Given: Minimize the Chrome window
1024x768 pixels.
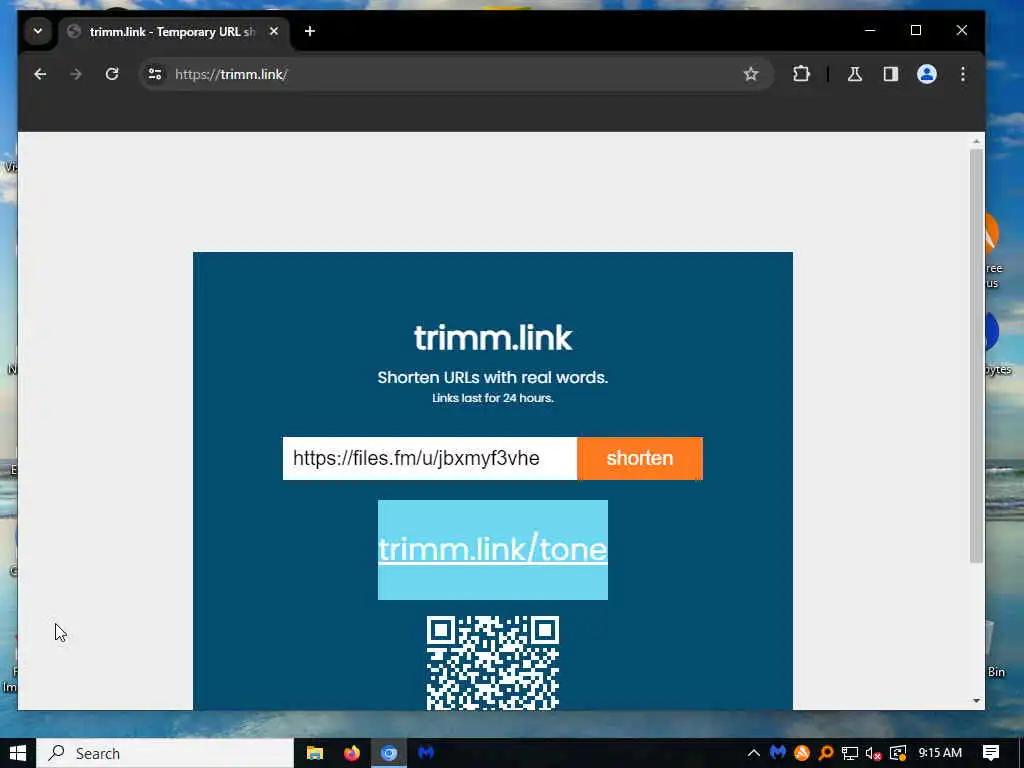Looking at the screenshot, I should coord(870,31).
